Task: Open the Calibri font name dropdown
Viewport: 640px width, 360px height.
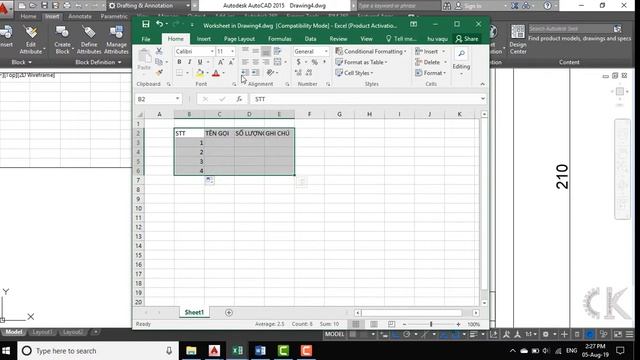Action: tap(212, 51)
